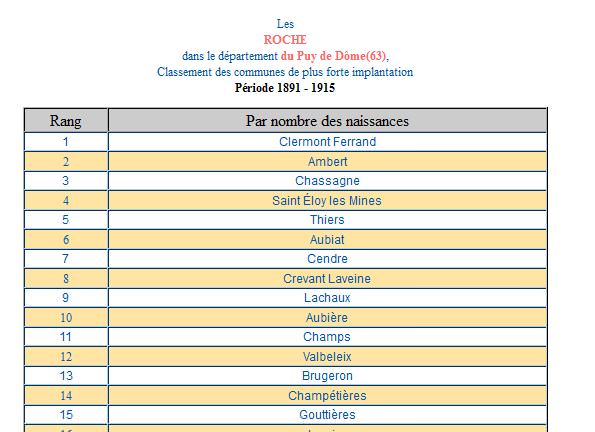Select the Champs commune entry

(x=327, y=337)
